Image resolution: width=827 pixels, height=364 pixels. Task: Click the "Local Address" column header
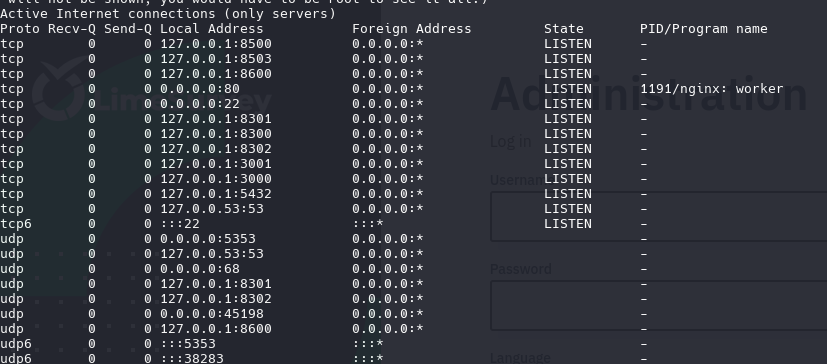point(211,28)
